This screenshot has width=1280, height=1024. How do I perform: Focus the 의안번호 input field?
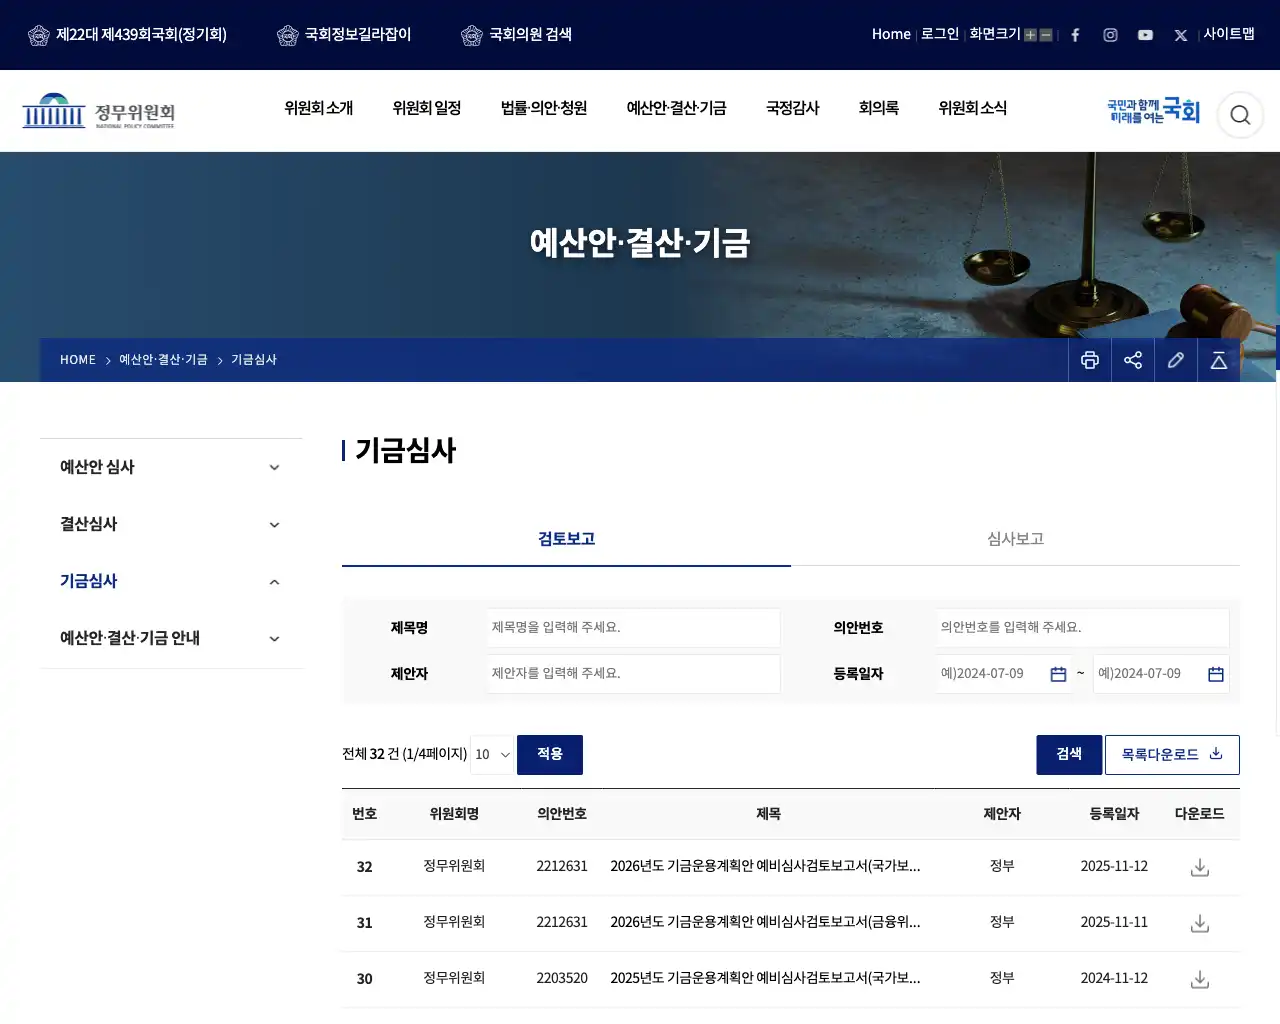[1083, 628]
